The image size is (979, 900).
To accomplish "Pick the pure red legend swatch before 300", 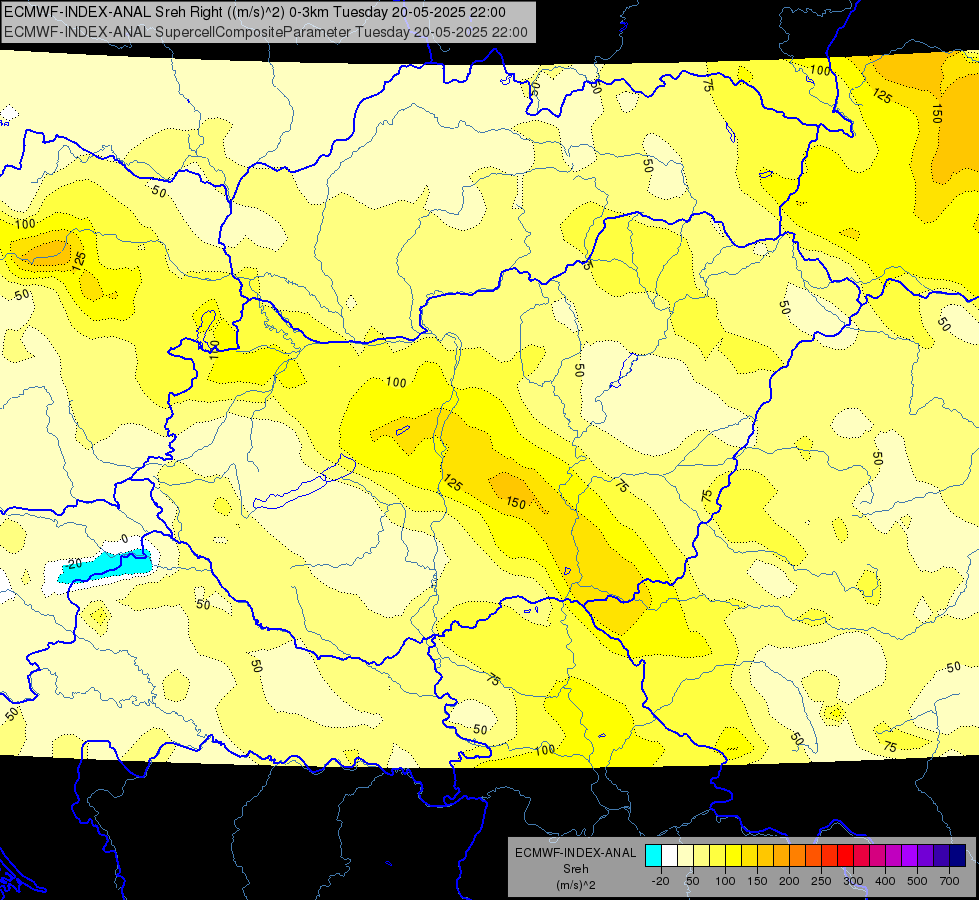I will 846,855.
